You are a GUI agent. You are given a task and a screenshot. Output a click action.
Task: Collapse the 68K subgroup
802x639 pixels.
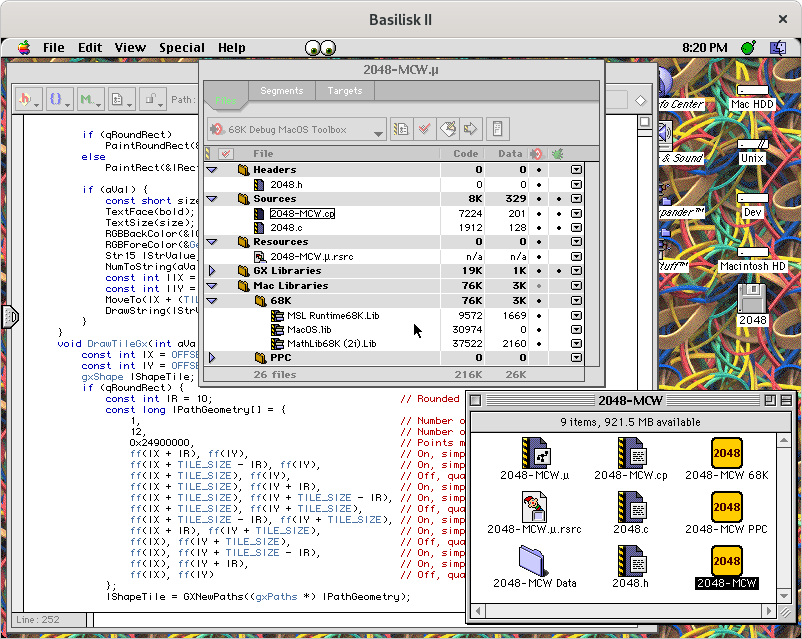tap(212, 300)
